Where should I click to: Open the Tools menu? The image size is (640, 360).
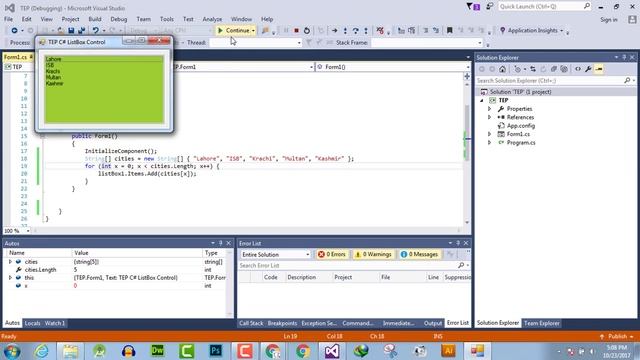(167, 19)
